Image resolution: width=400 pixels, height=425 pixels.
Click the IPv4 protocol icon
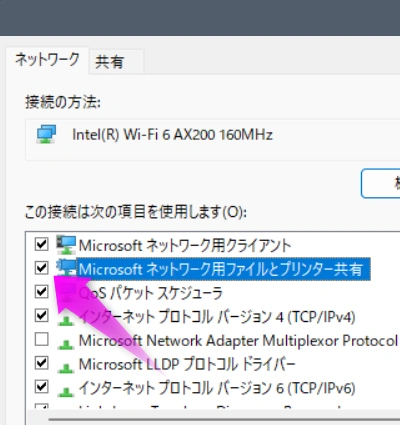pos(66,320)
